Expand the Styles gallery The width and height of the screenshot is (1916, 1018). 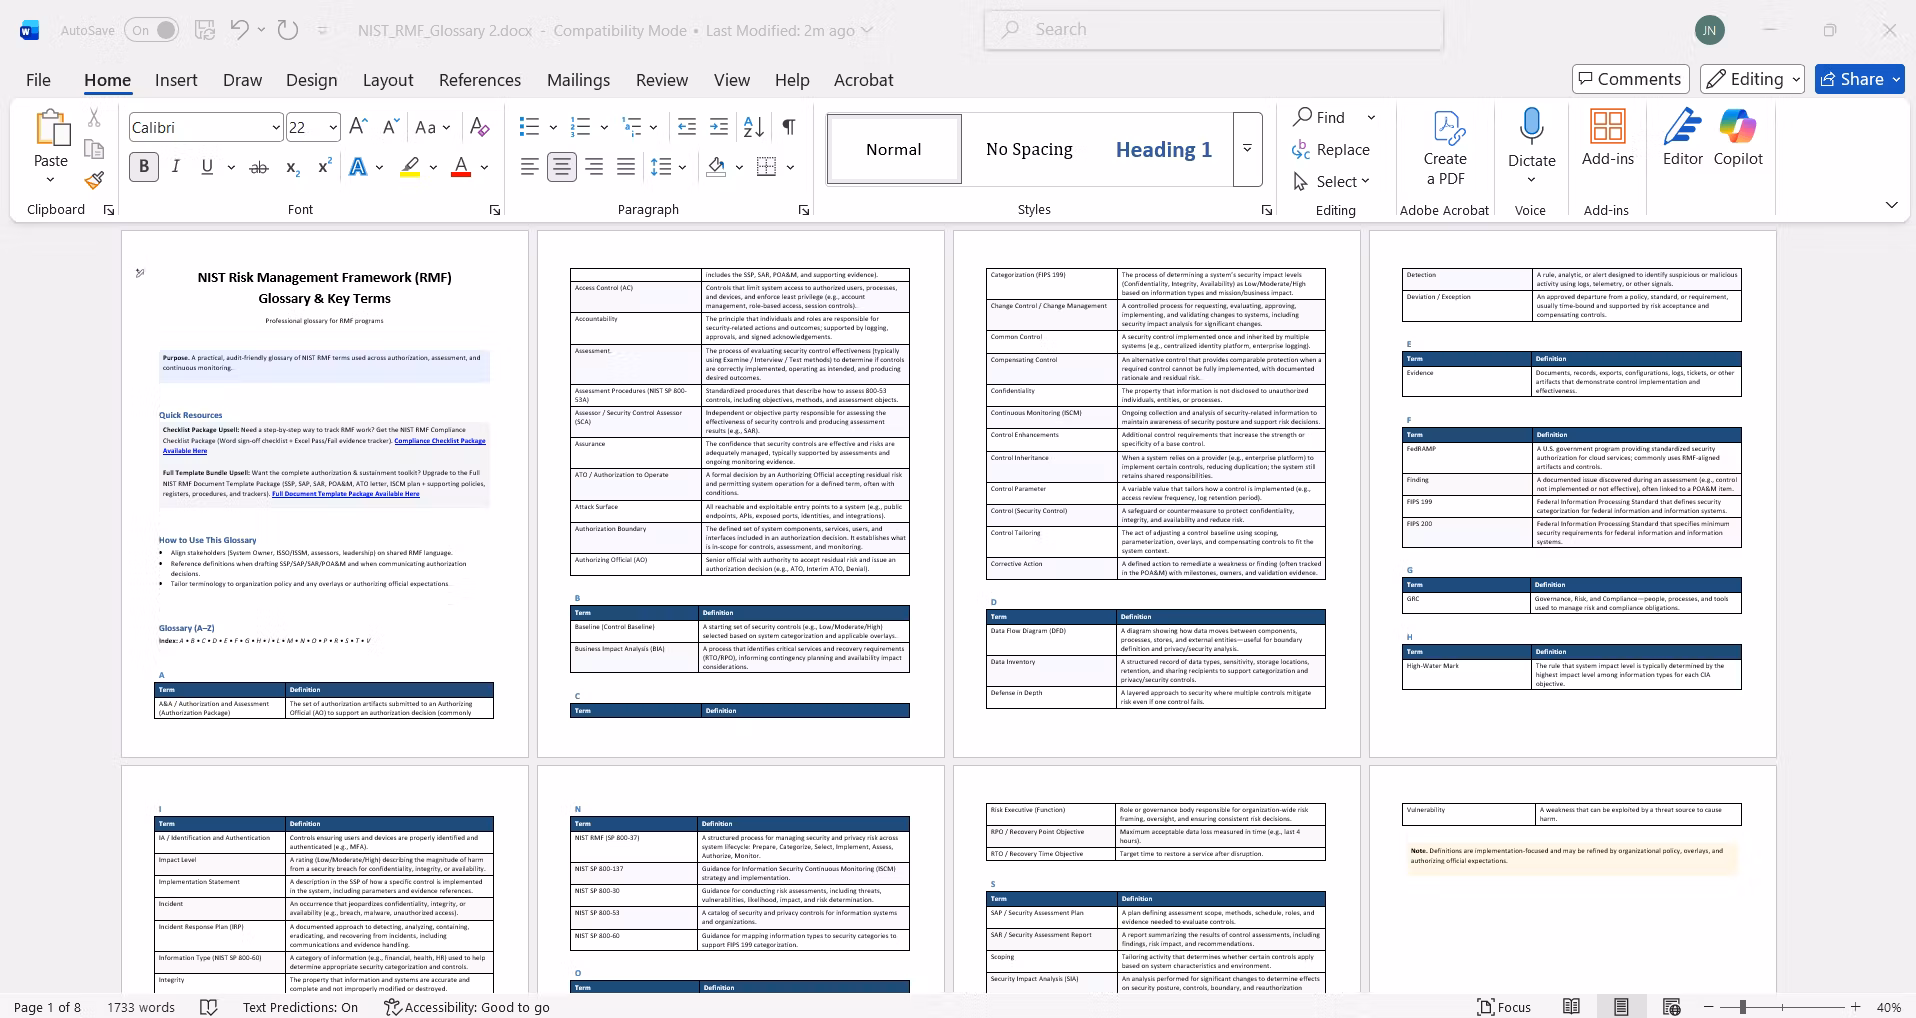(x=1247, y=149)
